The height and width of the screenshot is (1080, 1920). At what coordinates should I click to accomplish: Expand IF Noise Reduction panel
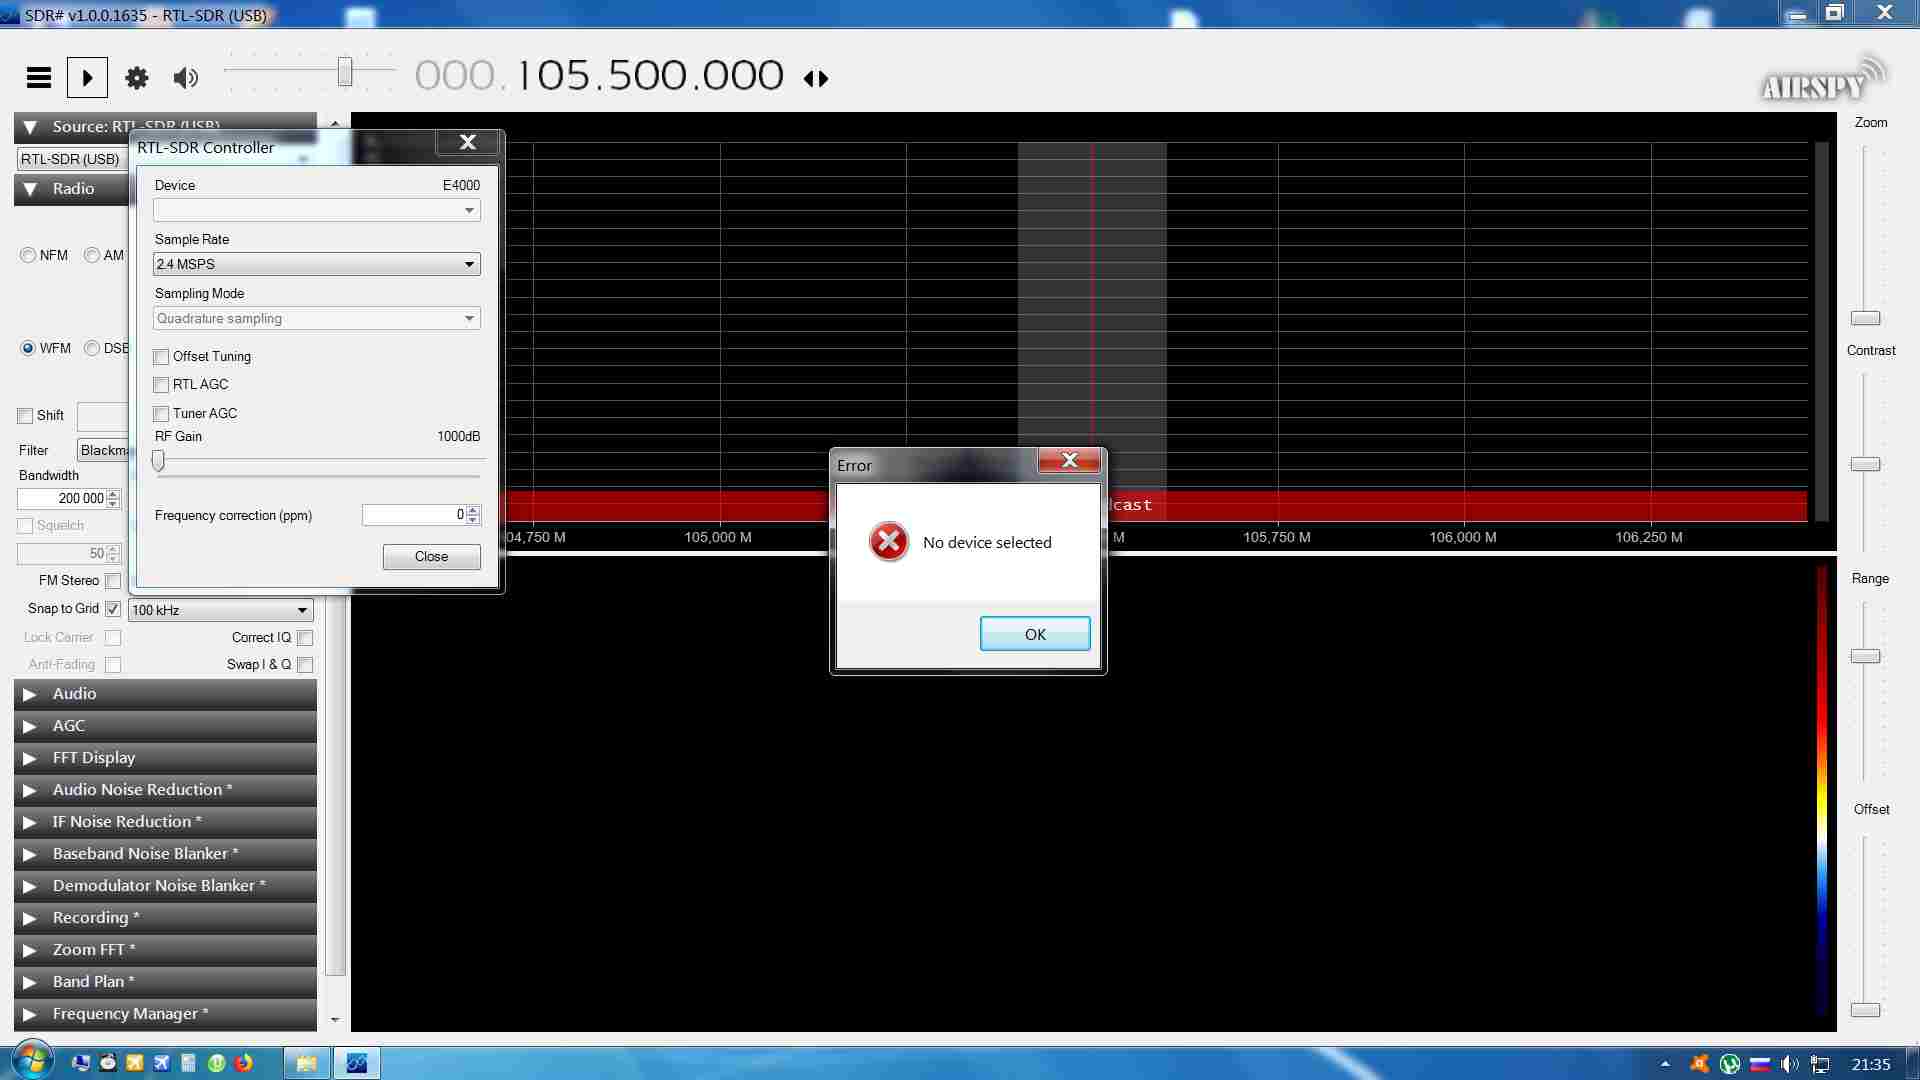(165, 822)
